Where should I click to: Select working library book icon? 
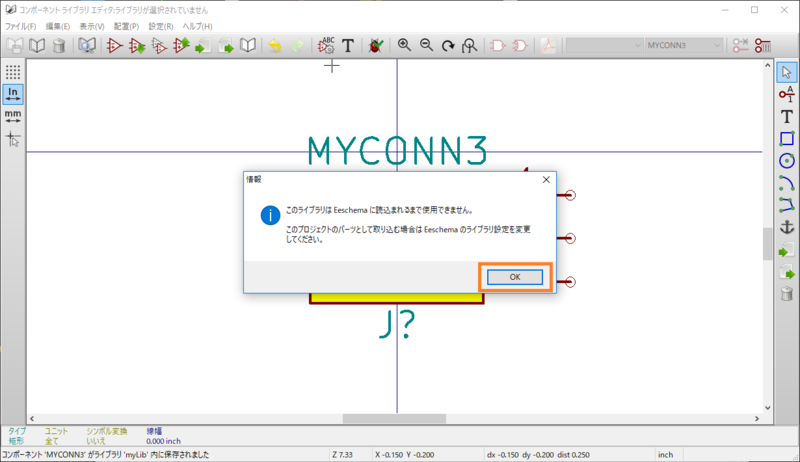pos(37,45)
